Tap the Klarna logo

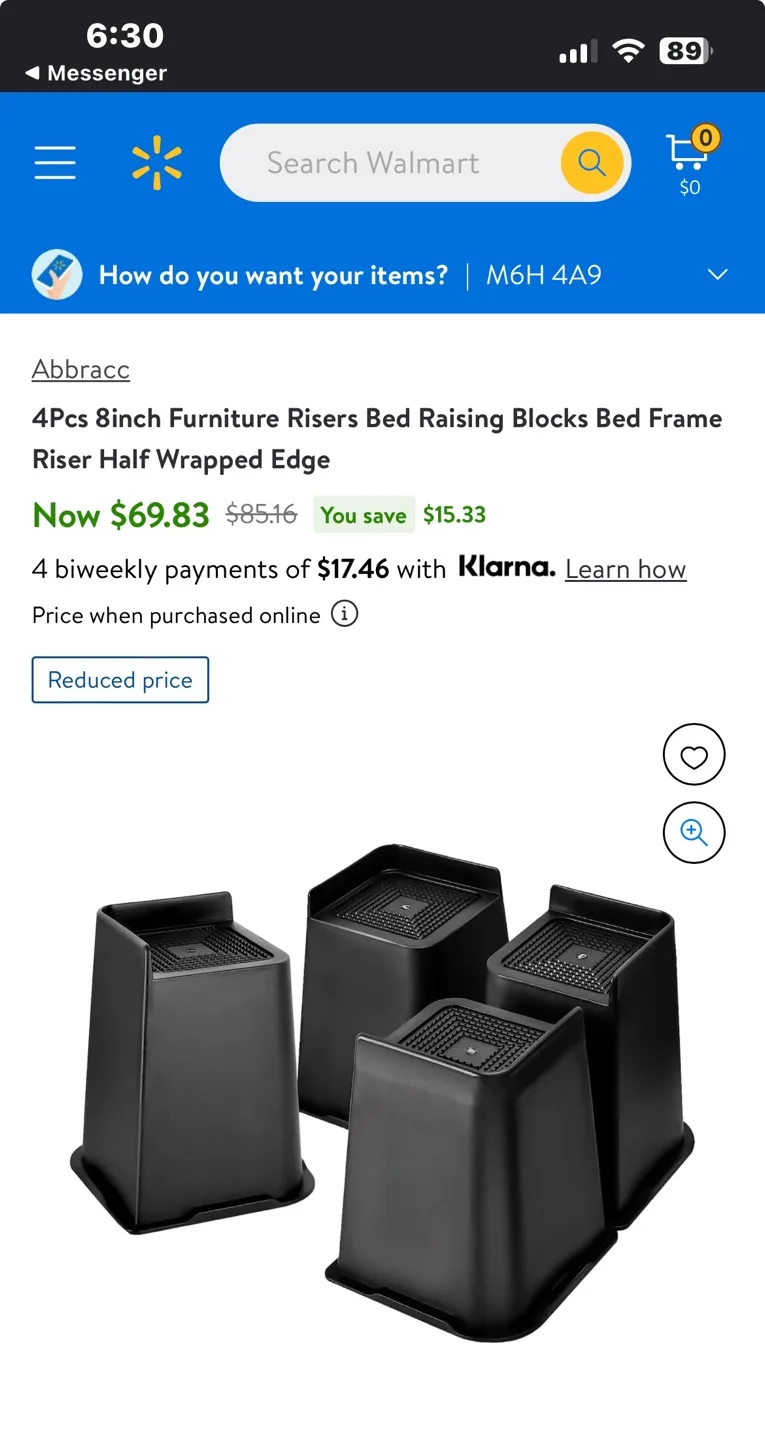(x=506, y=567)
